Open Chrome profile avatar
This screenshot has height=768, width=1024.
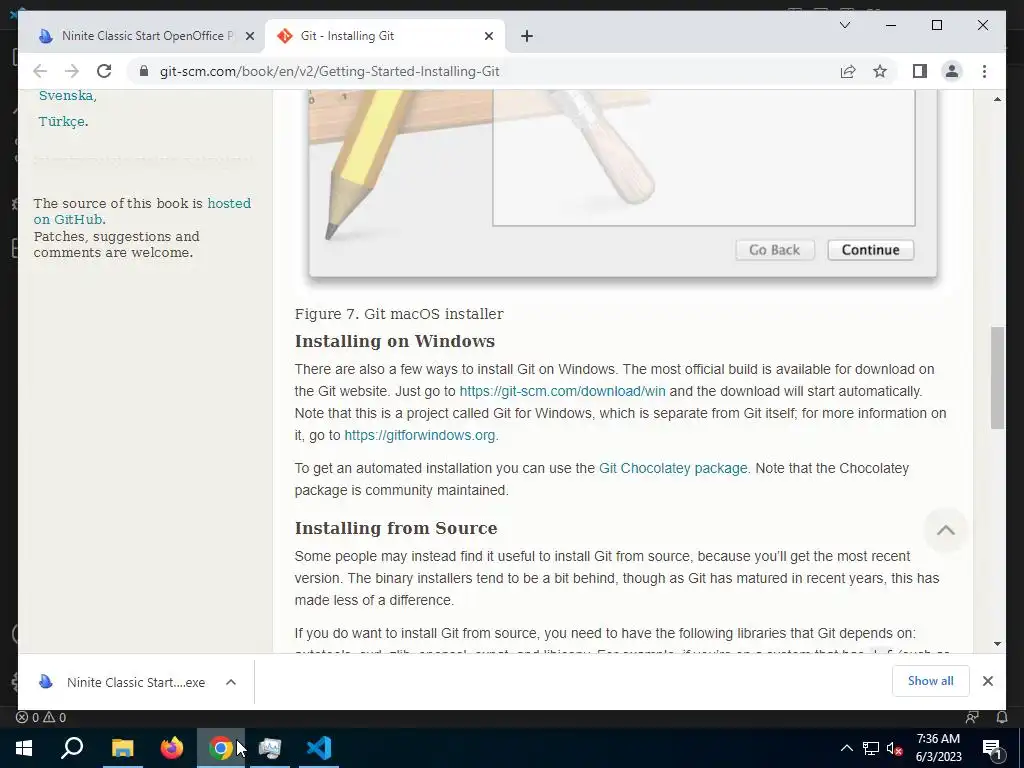click(952, 71)
